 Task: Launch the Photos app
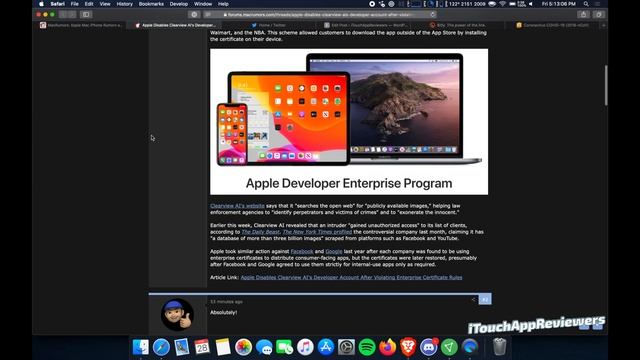(243, 347)
